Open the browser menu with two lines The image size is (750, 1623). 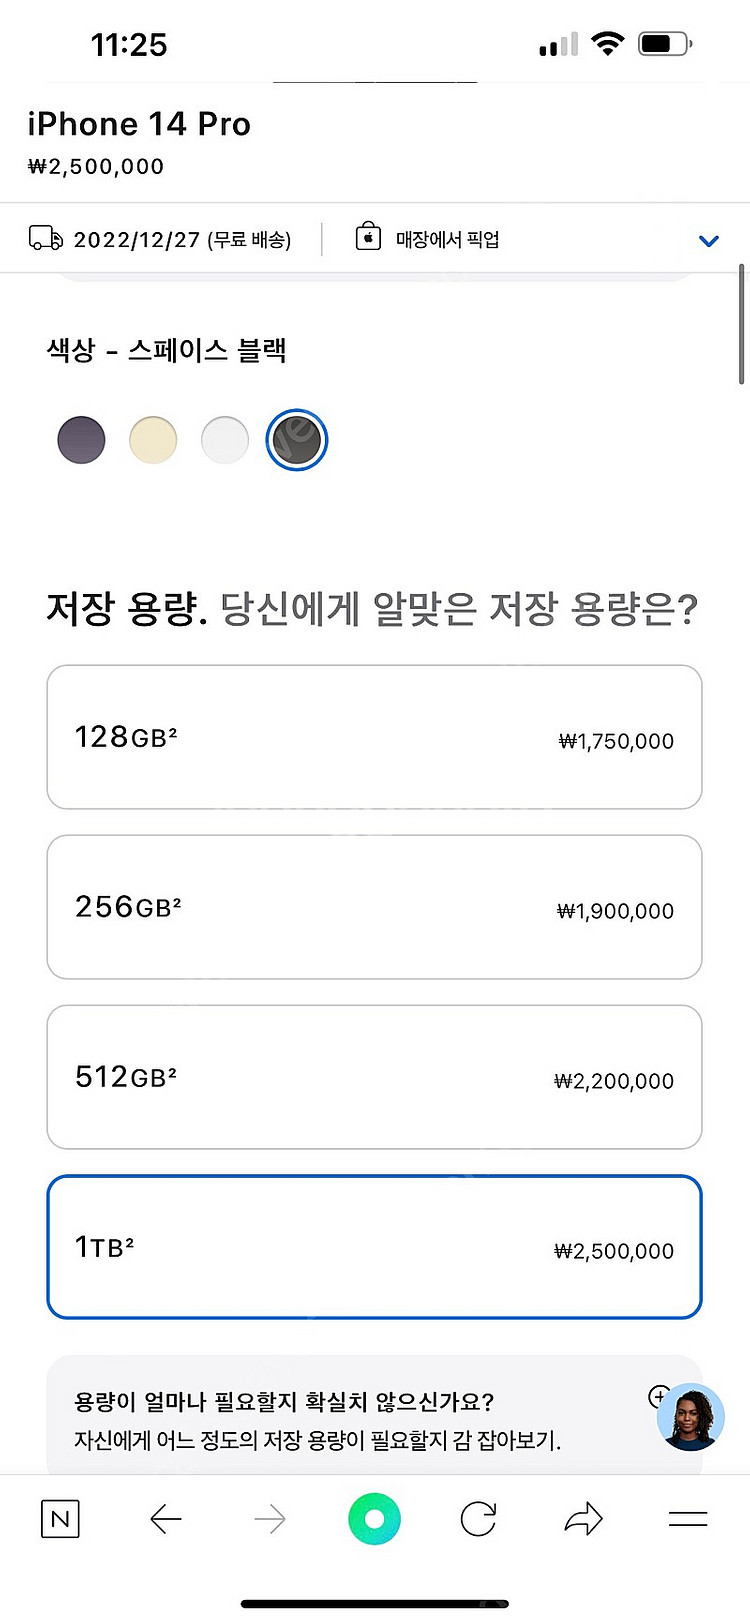[688, 1519]
